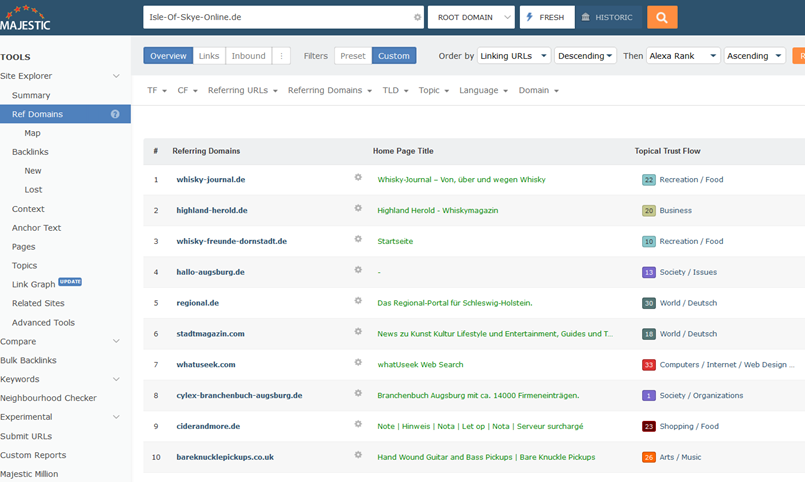Viewport: 805px width, 482px height.
Task: Select the Preset filters option
Action: coord(353,56)
